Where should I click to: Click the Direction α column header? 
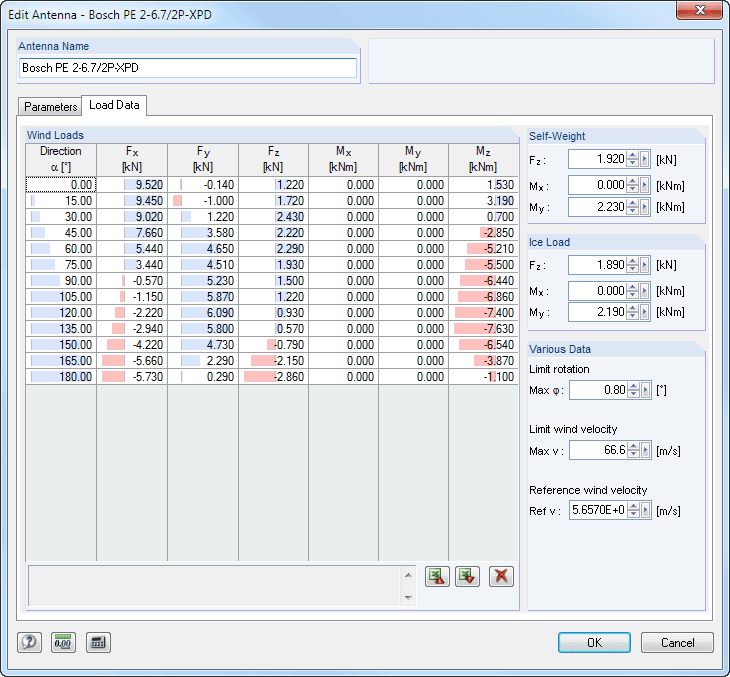61,159
